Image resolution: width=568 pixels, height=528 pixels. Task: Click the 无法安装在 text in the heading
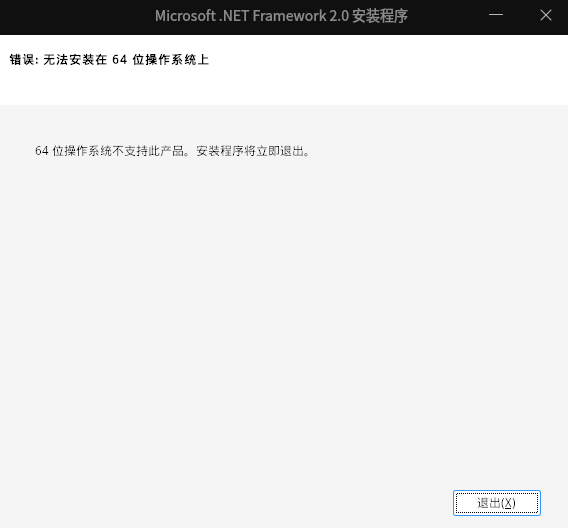[75, 59]
